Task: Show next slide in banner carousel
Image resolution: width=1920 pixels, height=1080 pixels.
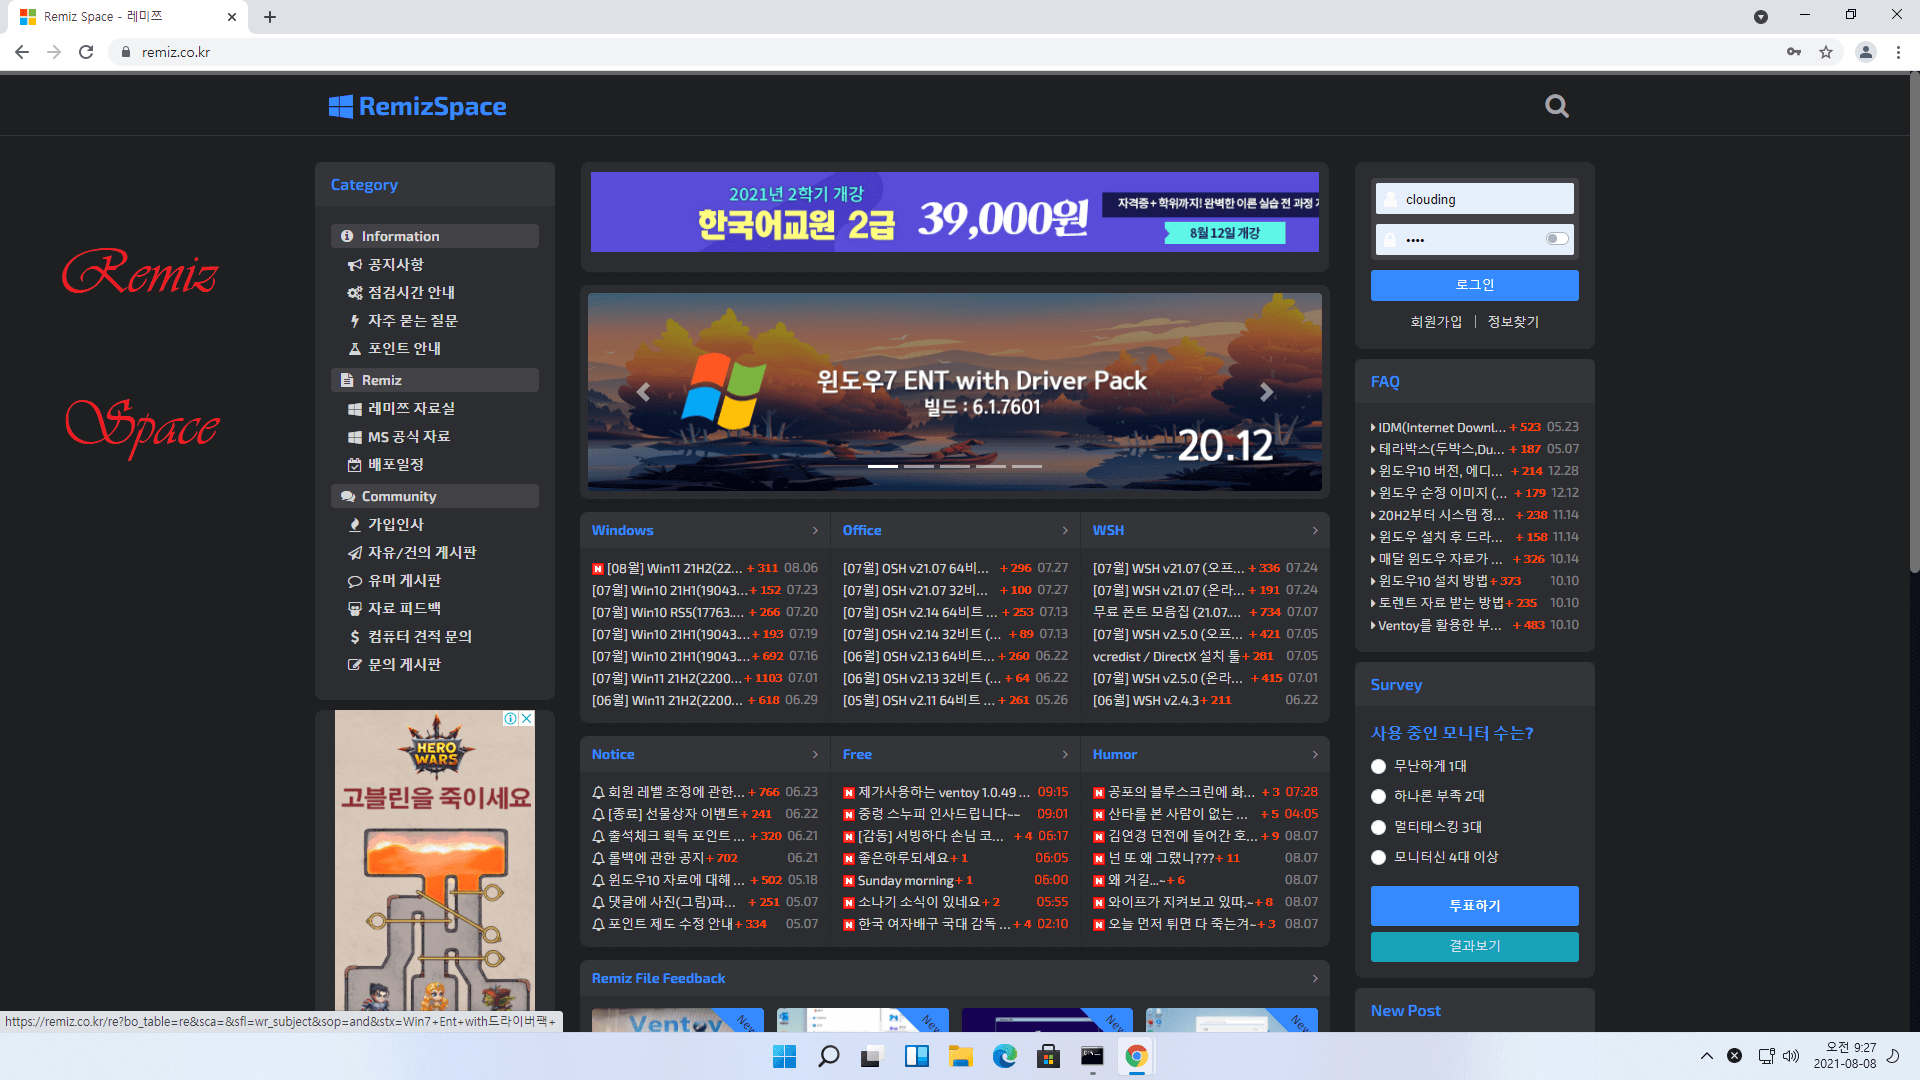Action: (x=1267, y=392)
